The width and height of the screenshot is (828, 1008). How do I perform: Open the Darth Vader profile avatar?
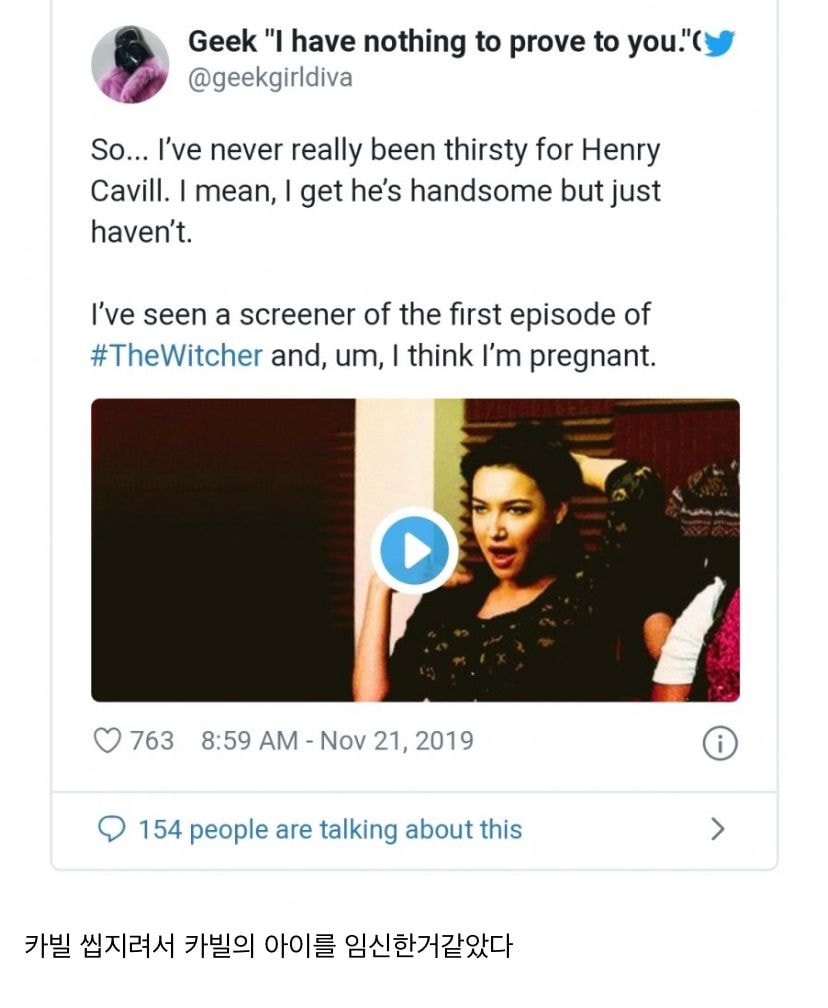pyautogui.click(x=131, y=62)
